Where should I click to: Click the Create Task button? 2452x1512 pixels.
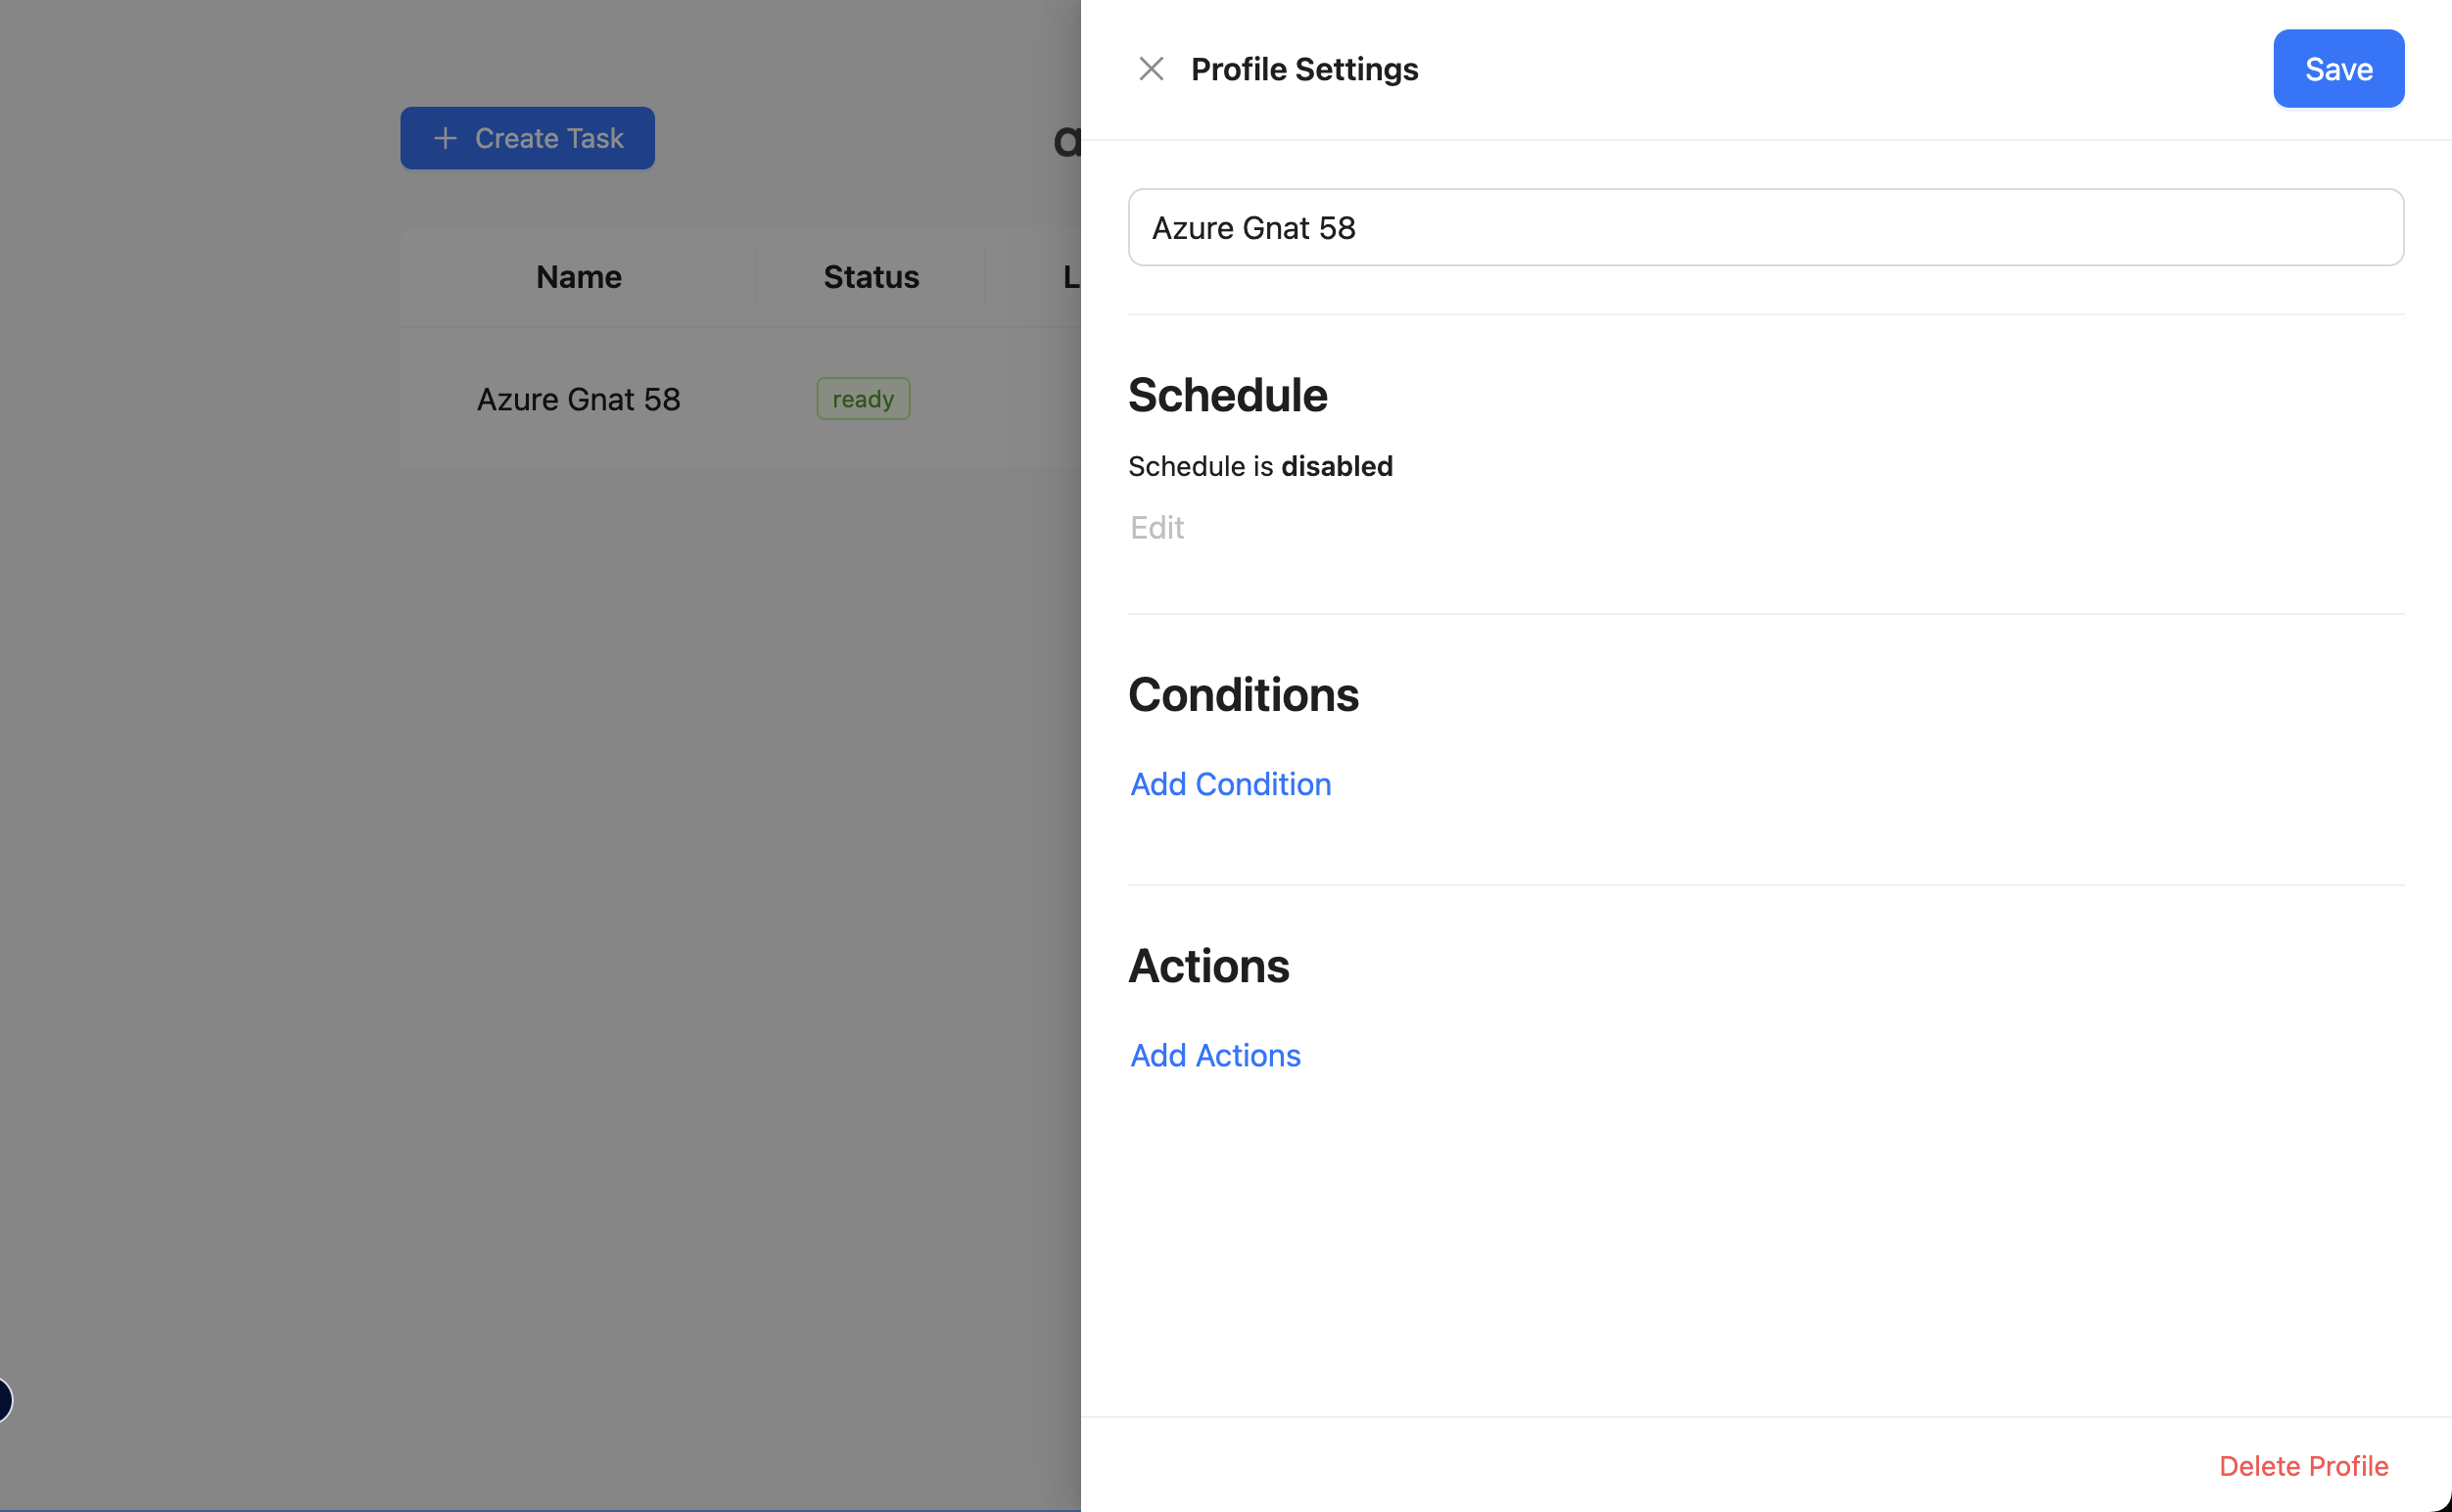click(x=527, y=138)
